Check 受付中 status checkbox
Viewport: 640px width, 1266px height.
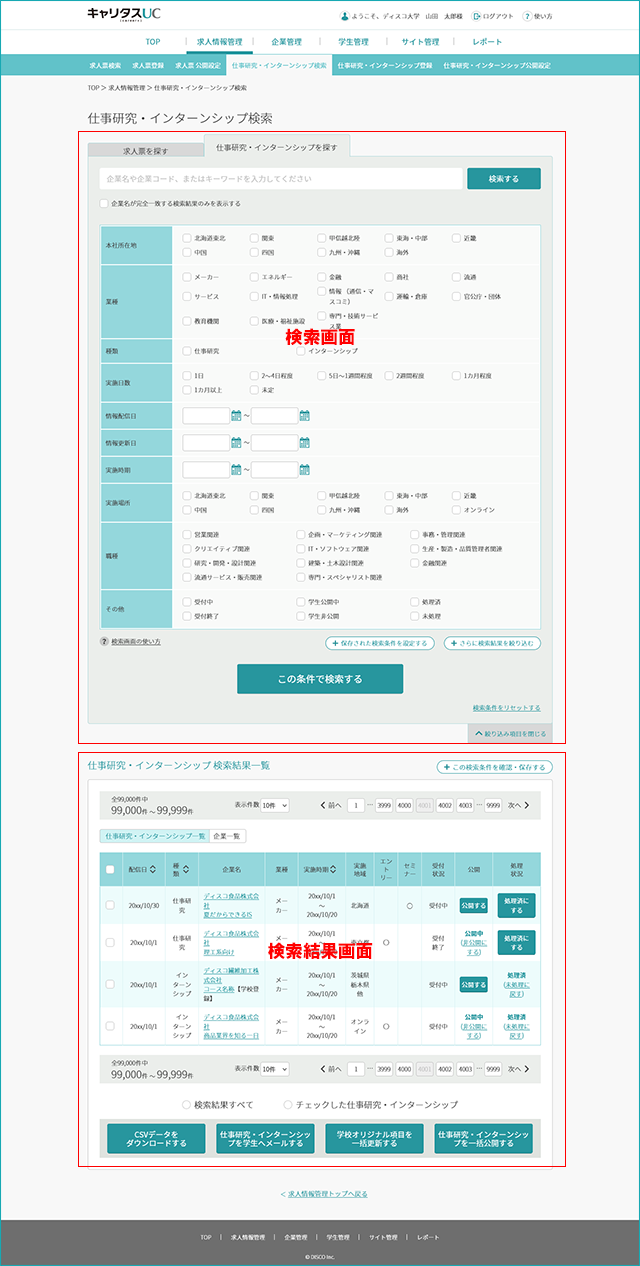pos(187,602)
